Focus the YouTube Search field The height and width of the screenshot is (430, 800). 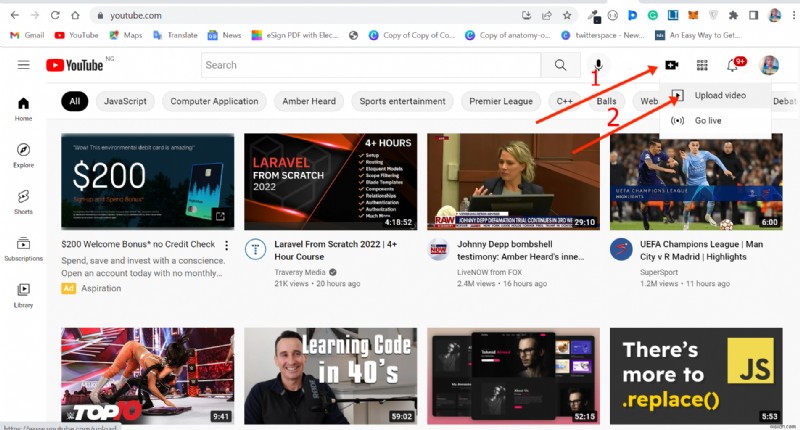371,65
